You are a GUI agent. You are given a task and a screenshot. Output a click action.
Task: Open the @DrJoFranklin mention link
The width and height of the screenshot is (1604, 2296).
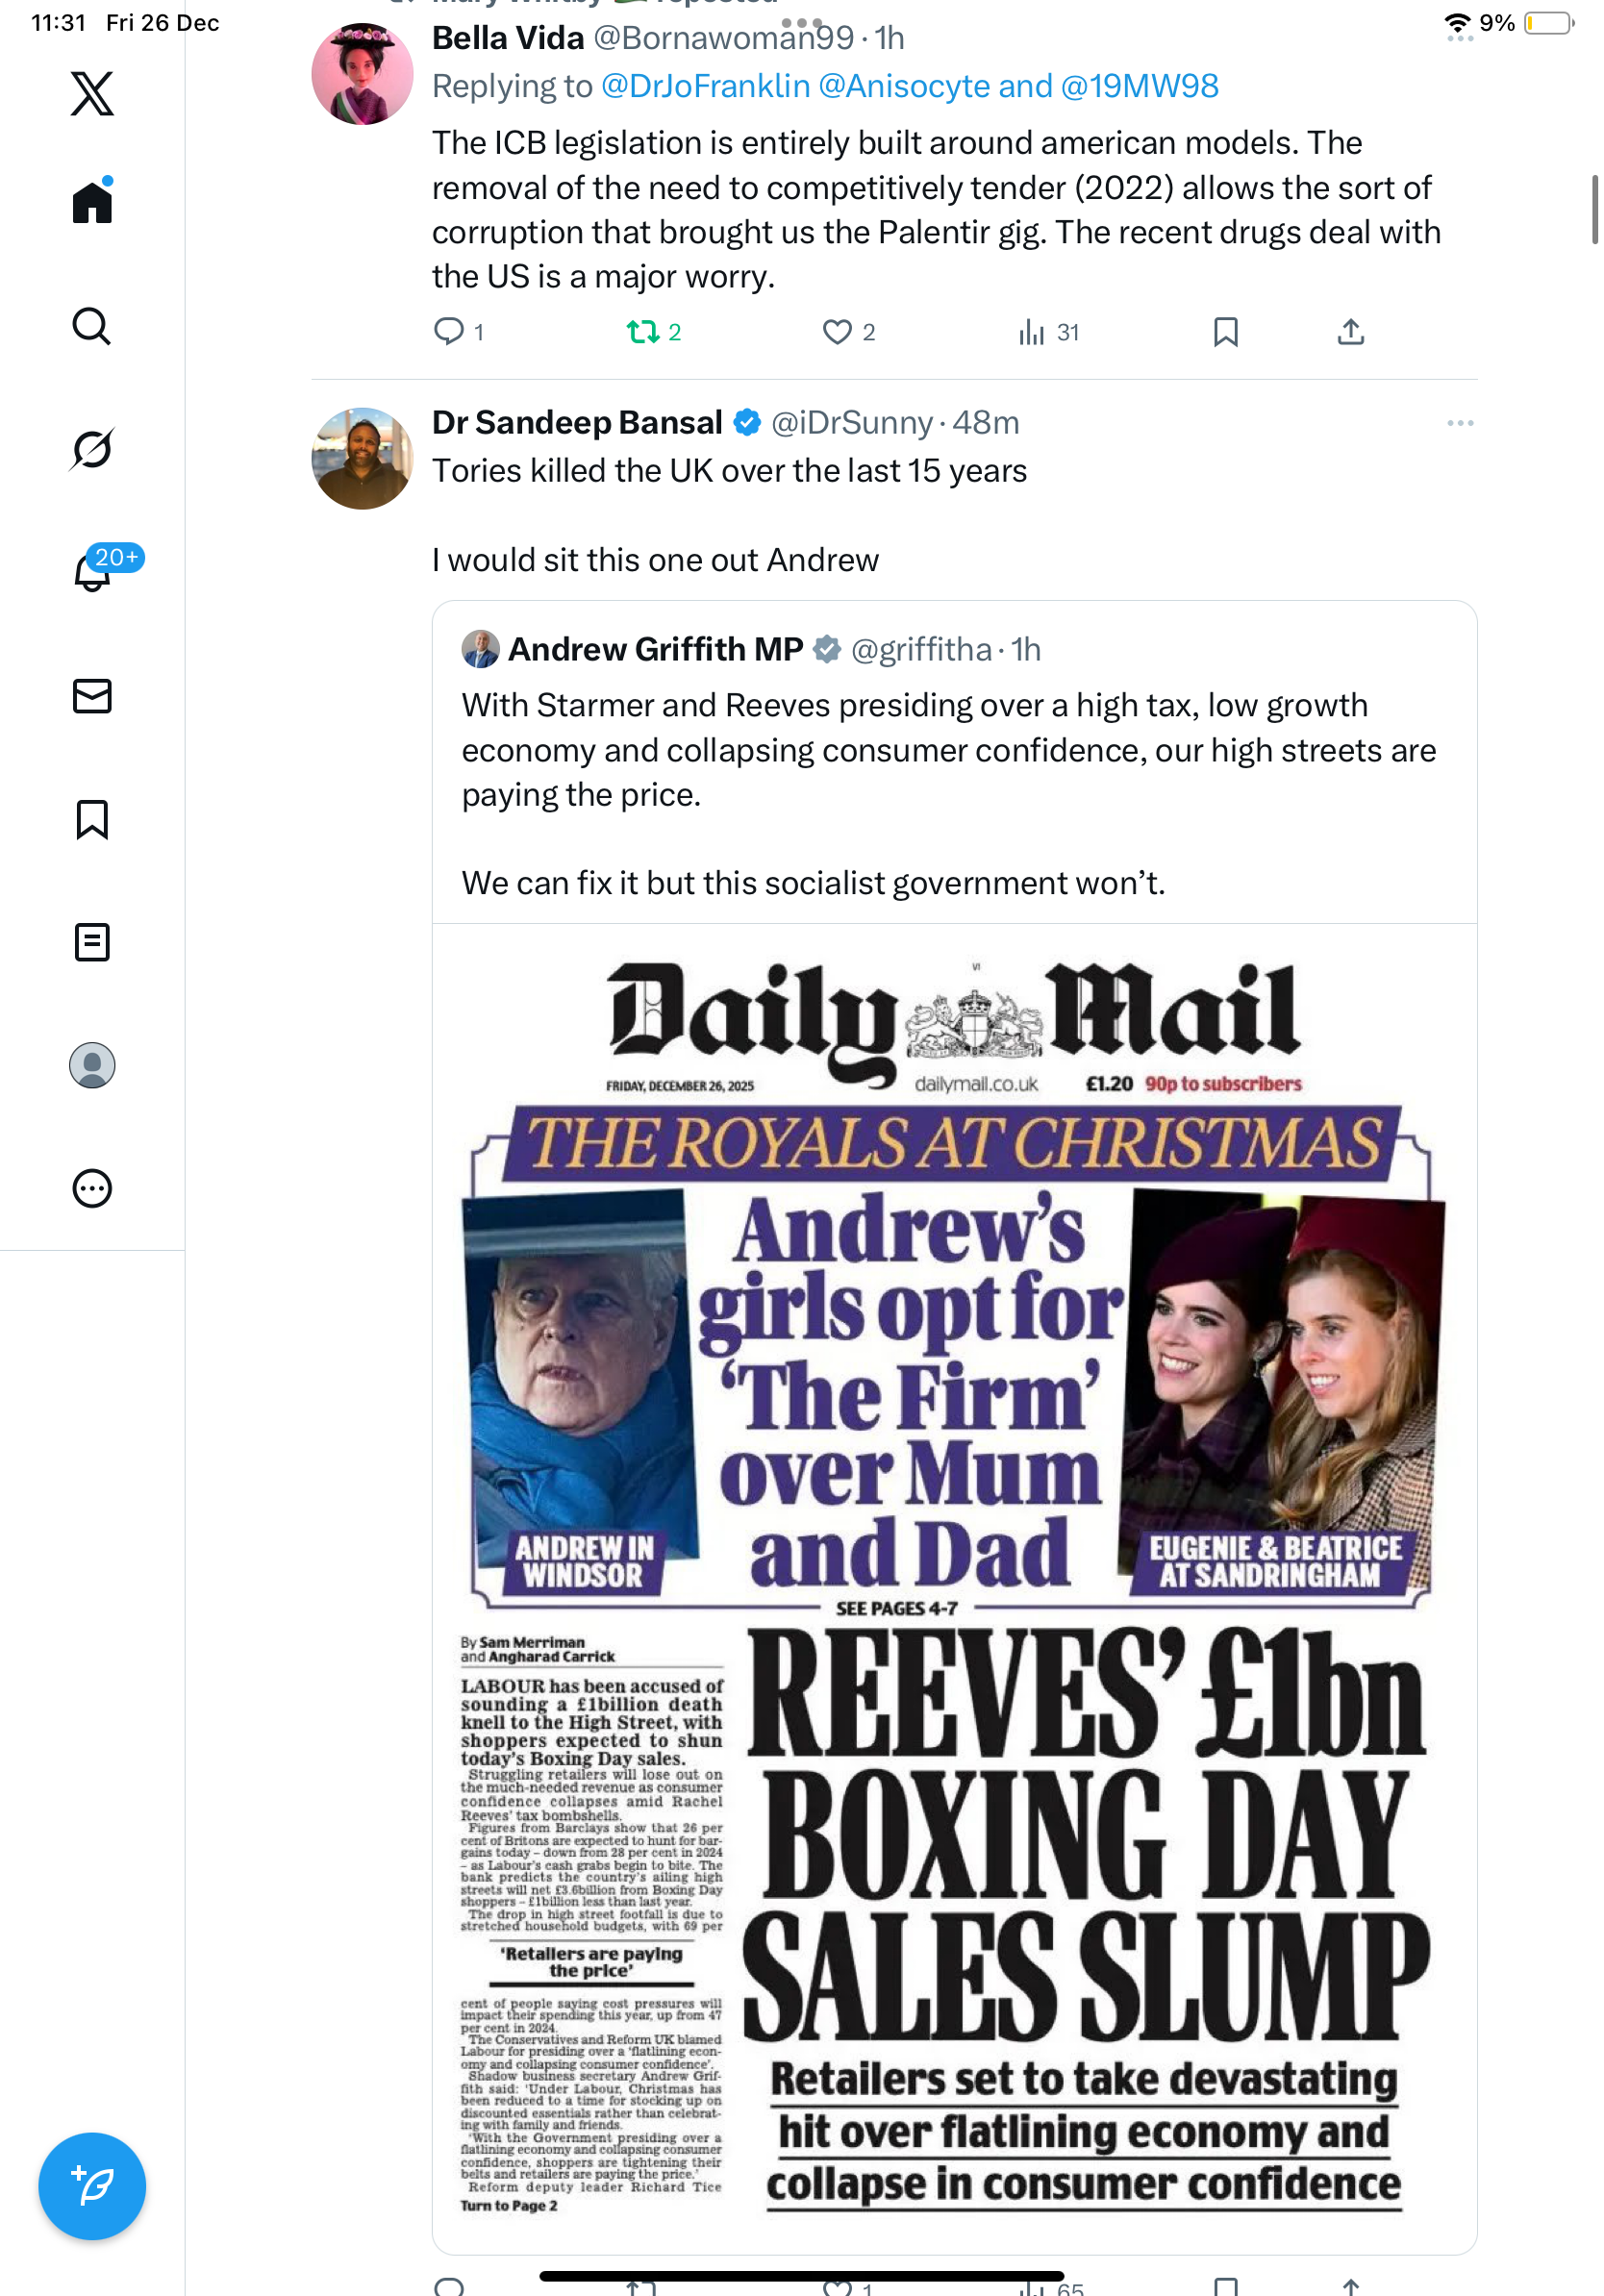pos(705,86)
